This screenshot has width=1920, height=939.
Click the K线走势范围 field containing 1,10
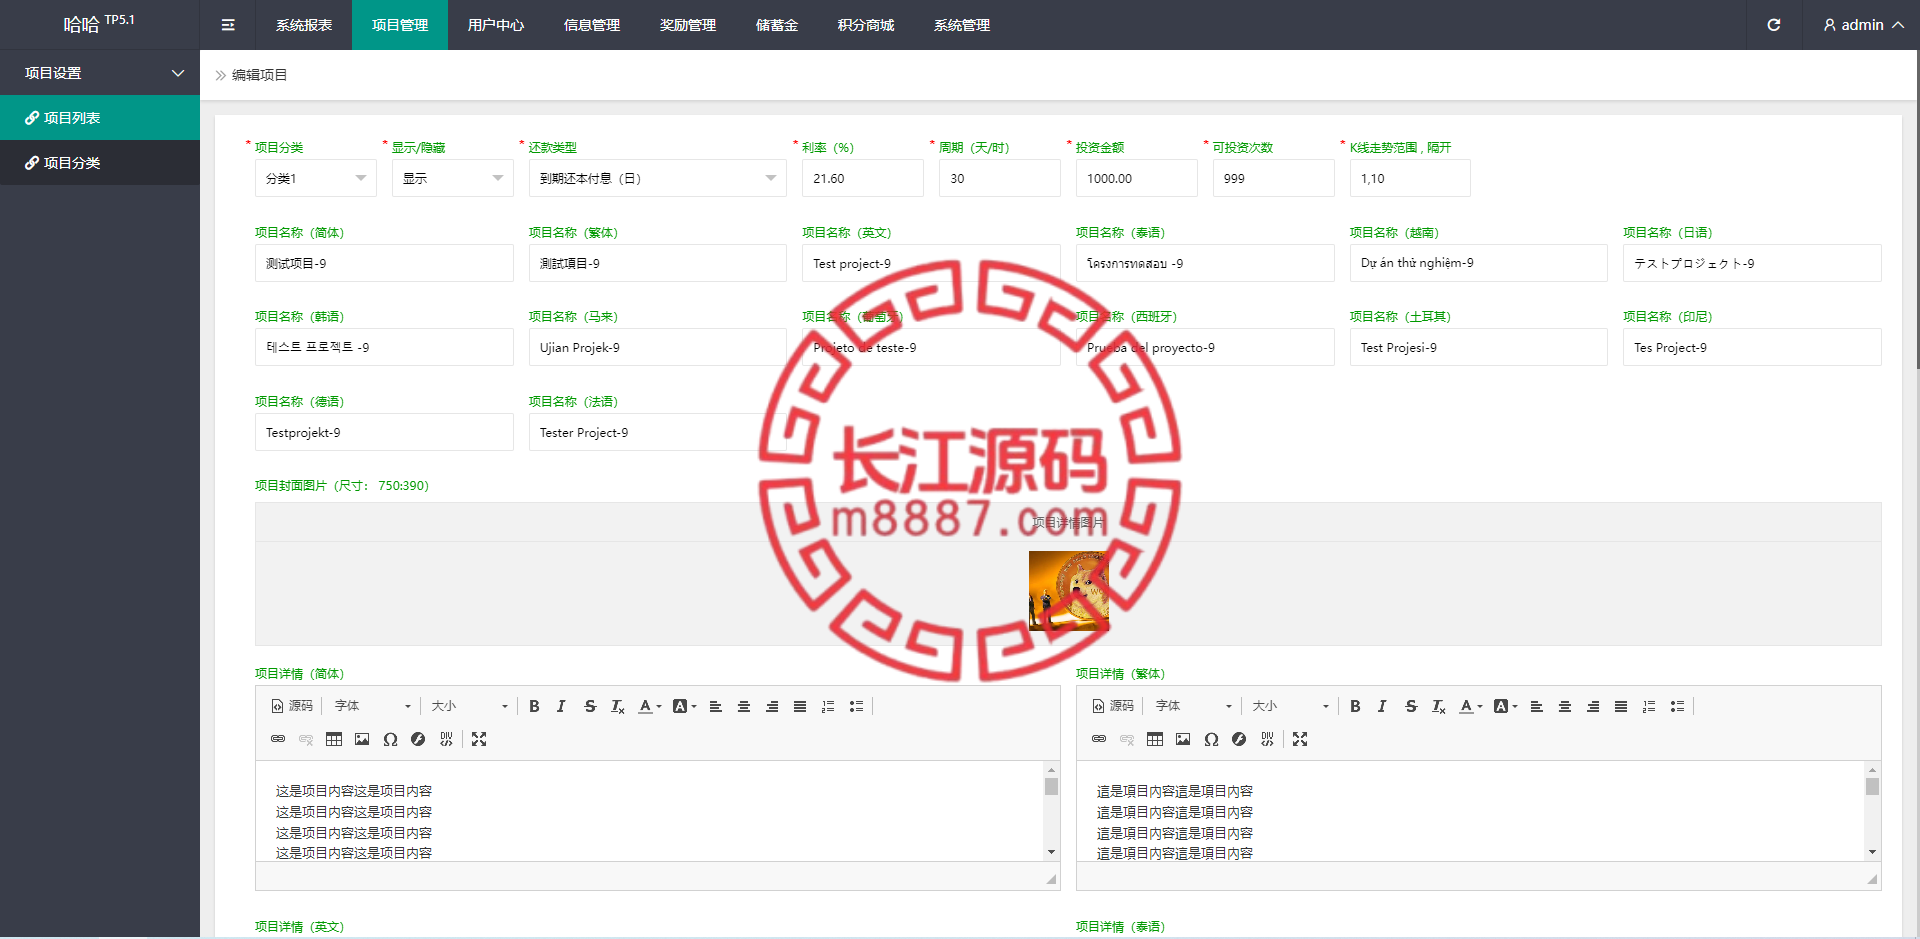click(x=1410, y=178)
